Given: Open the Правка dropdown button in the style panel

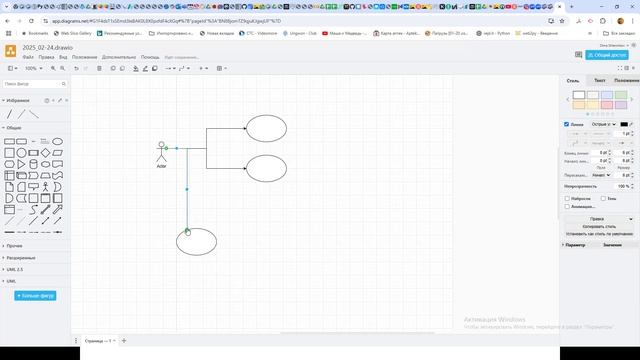Looking at the screenshot, I should tap(599, 219).
